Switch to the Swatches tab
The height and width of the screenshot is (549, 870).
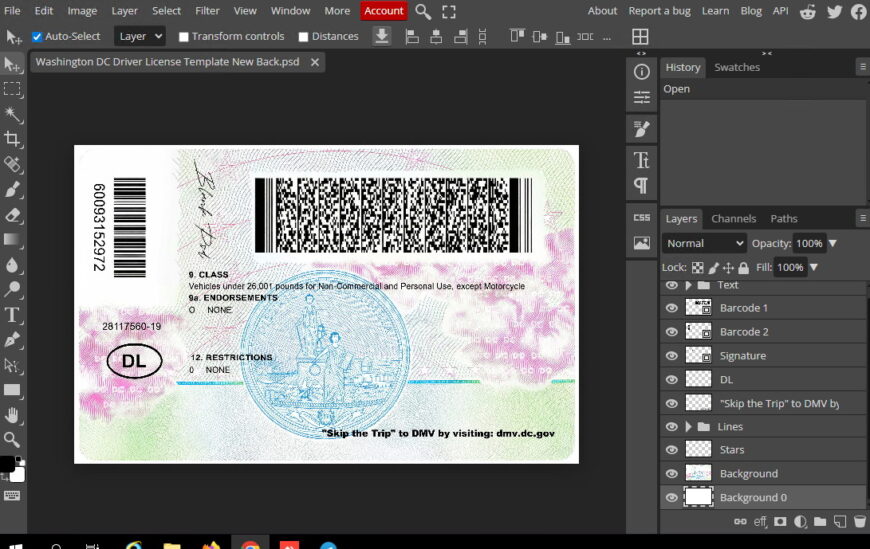(737, 67)
